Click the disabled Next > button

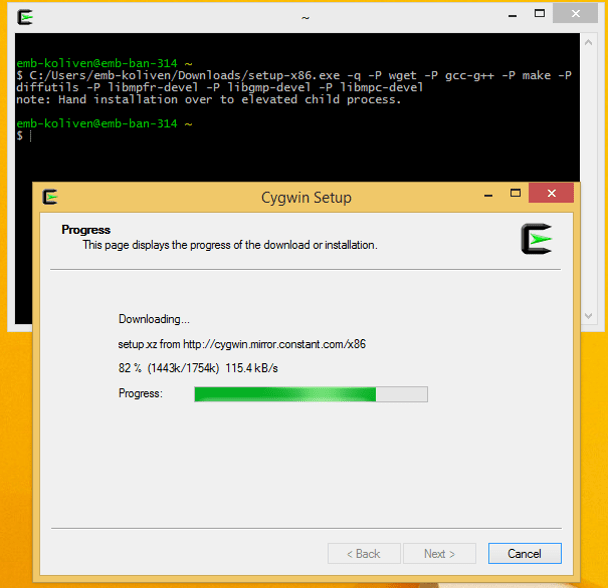click(x=439, y=553)
